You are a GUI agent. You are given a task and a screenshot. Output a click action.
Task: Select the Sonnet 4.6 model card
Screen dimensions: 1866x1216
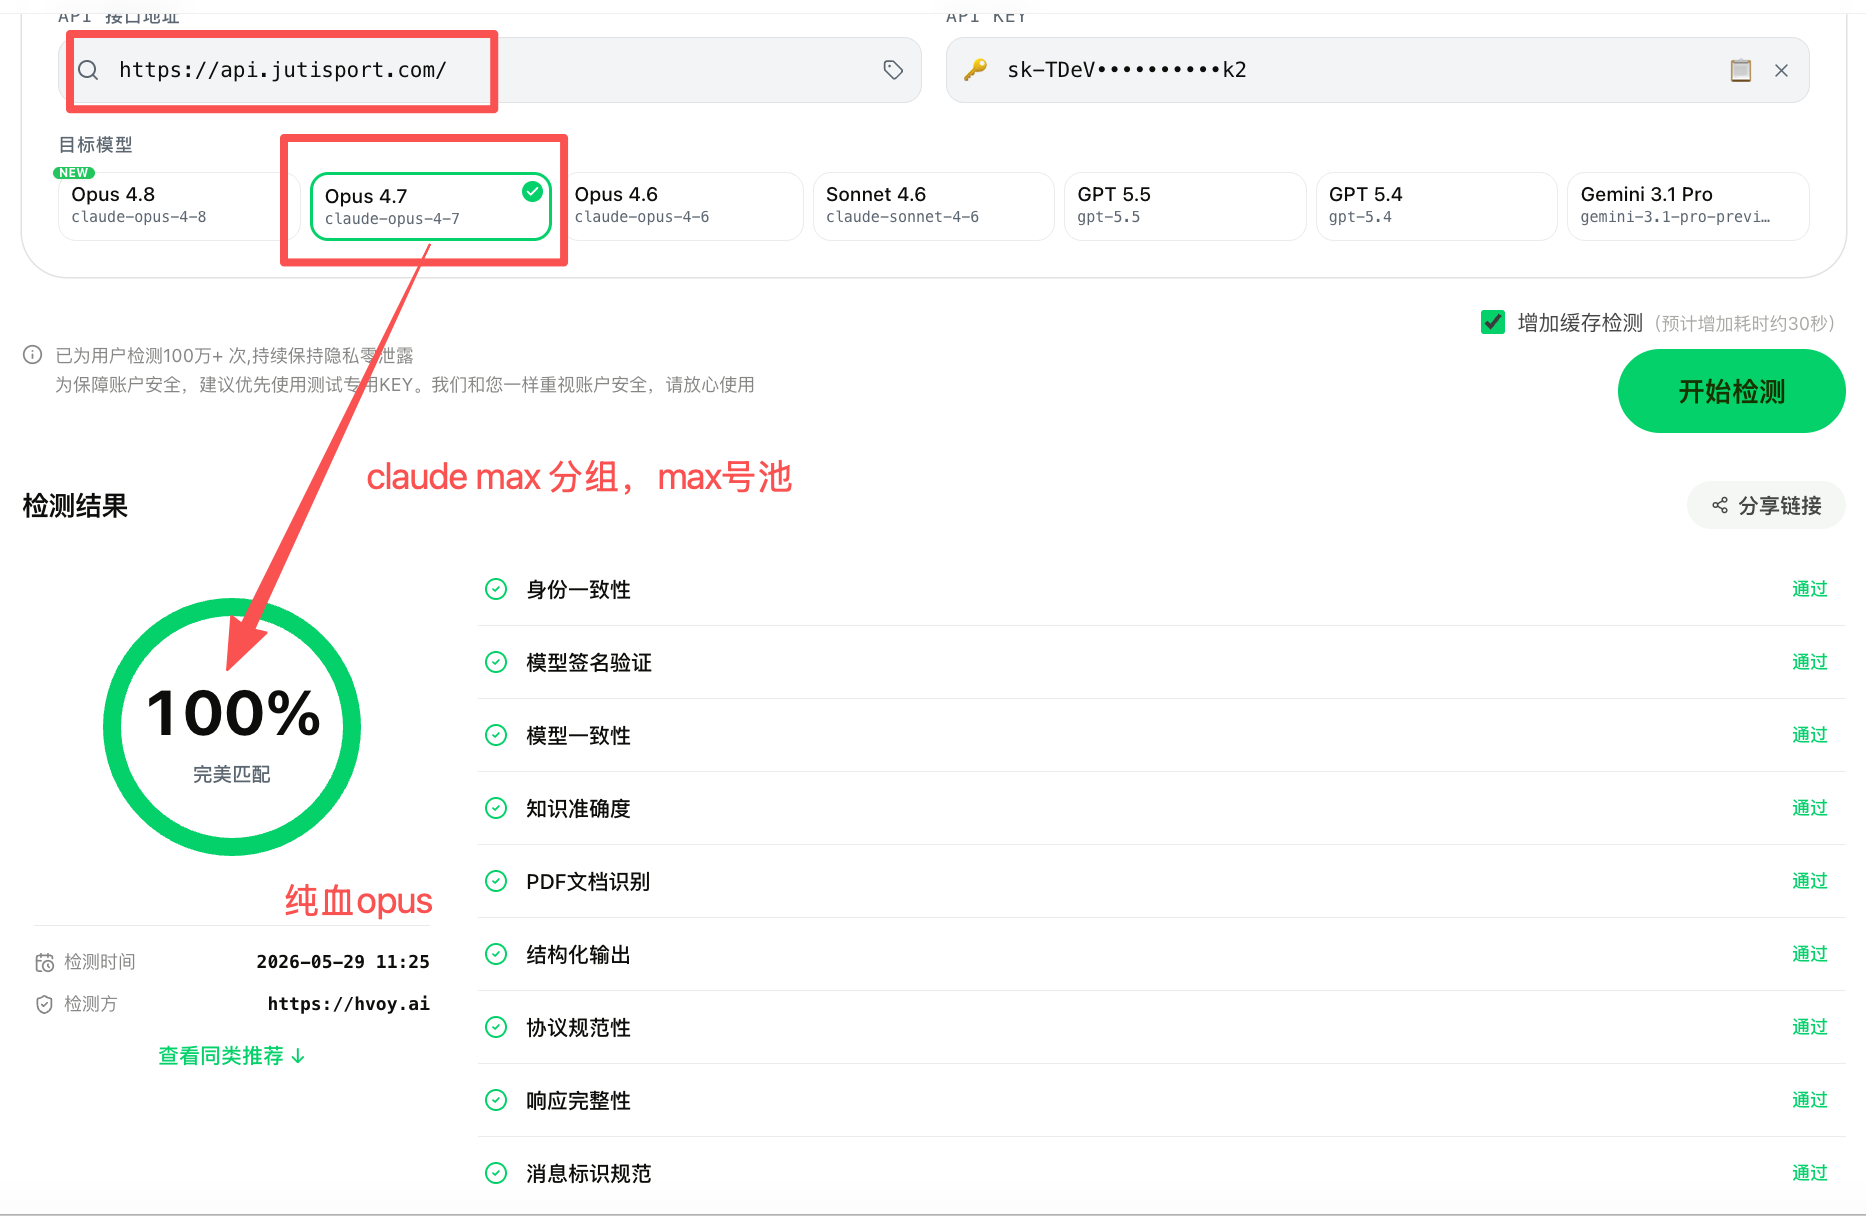934,206
